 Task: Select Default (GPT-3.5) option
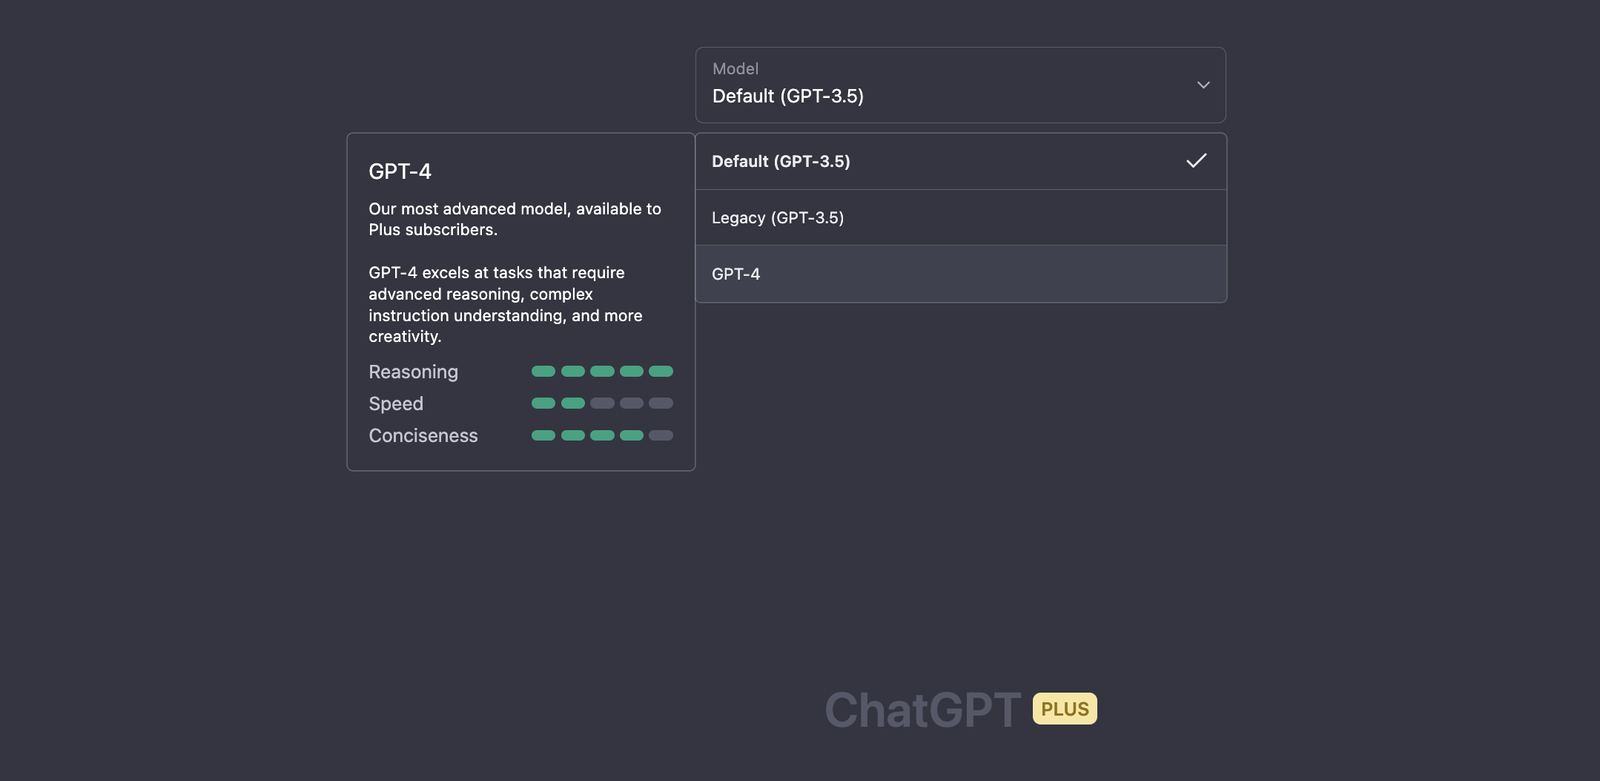click(960, 162)
